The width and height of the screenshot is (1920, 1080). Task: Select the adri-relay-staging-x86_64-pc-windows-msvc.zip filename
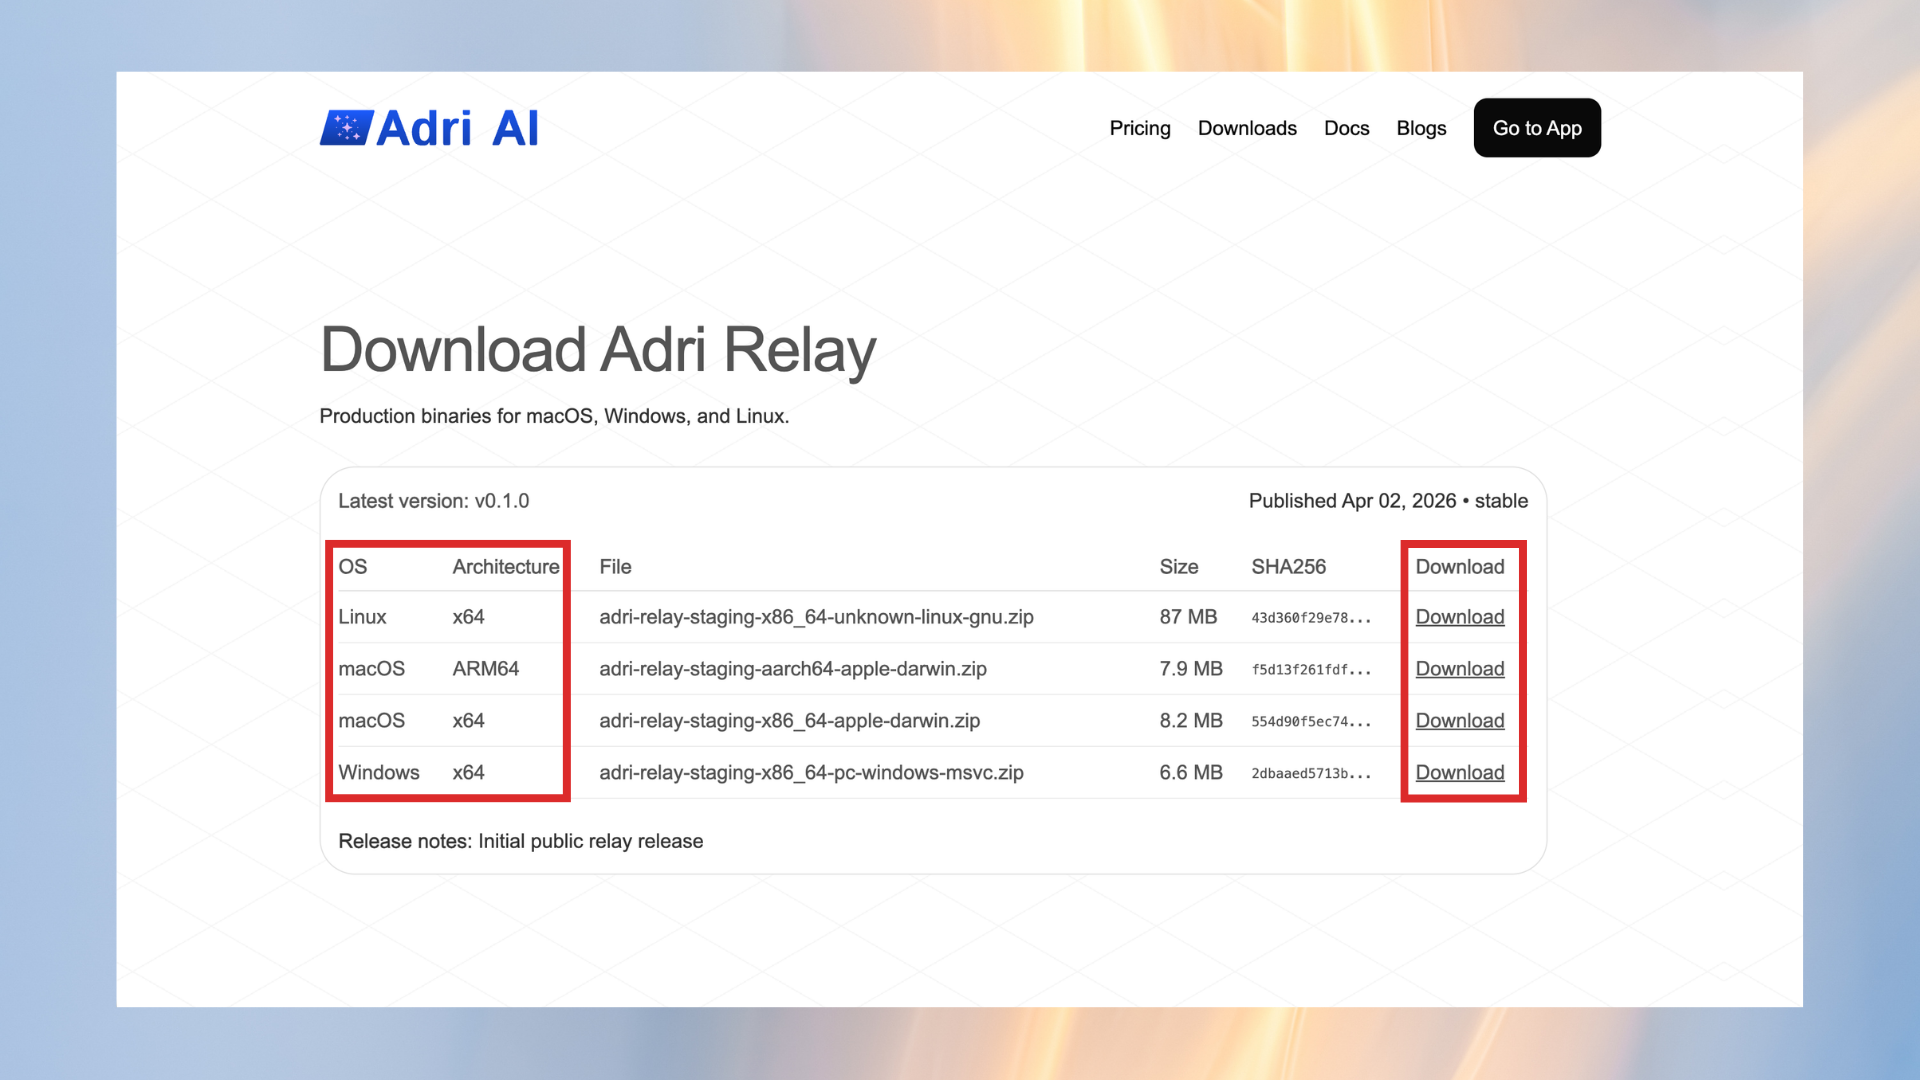coord(810,772)
